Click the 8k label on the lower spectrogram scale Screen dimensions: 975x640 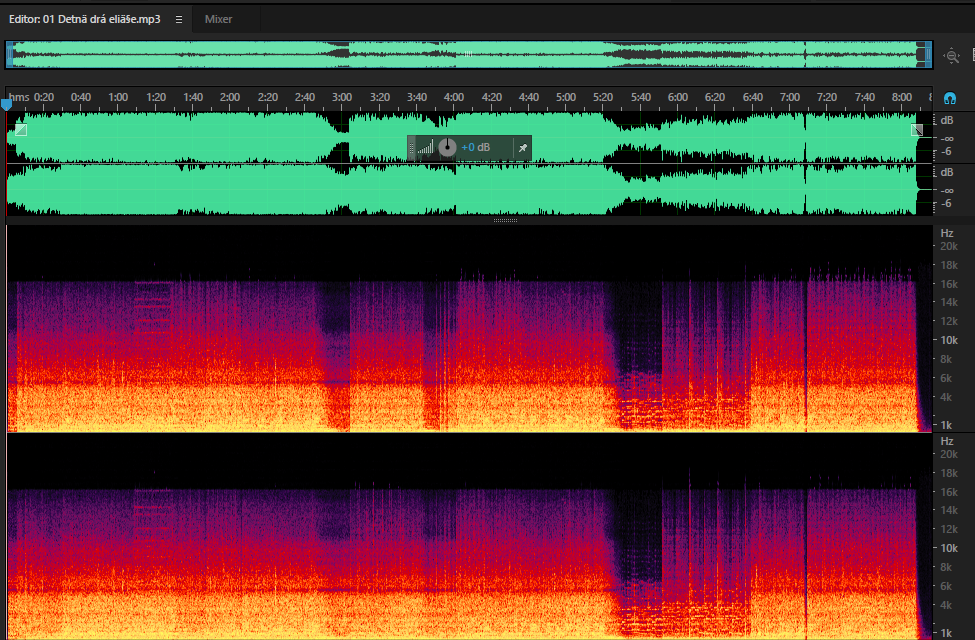pyautogui.click(x=946, y=567)
